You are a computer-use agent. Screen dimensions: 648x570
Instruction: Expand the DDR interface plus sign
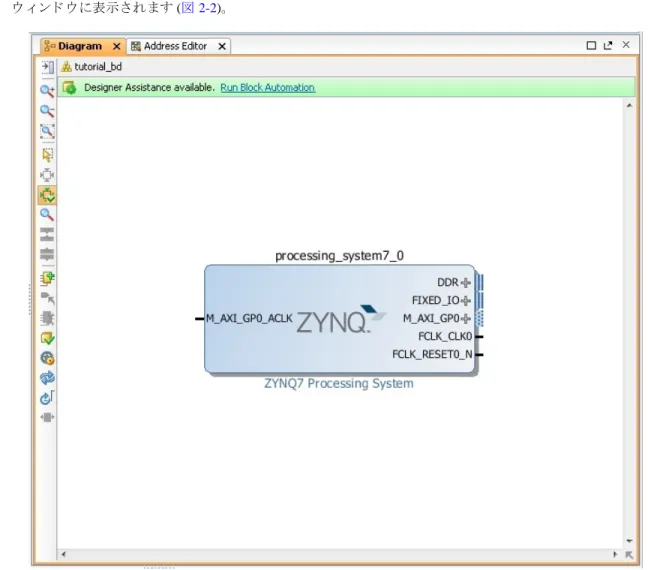point(466,283)
